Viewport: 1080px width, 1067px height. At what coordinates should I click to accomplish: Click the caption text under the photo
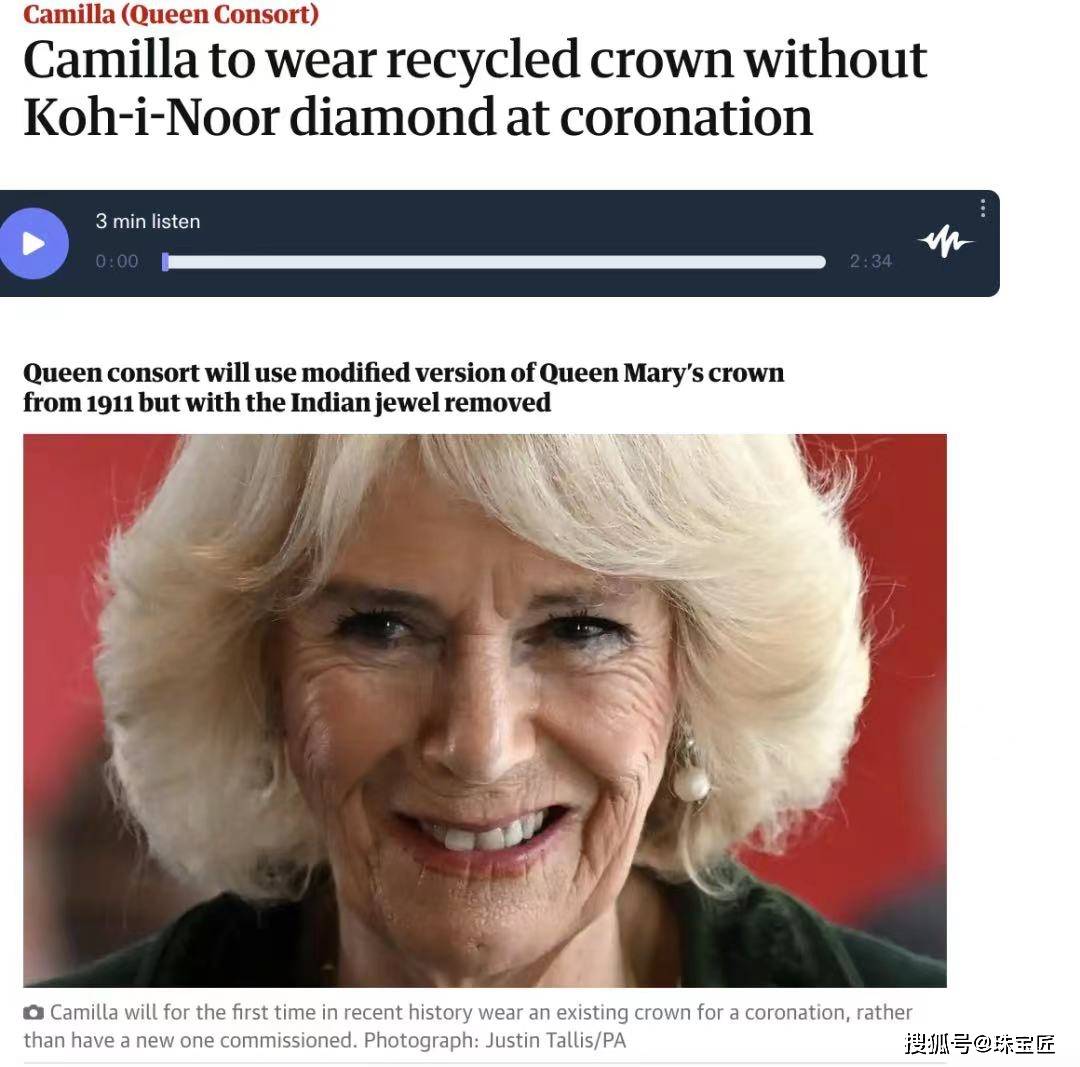click(468, 1026)
